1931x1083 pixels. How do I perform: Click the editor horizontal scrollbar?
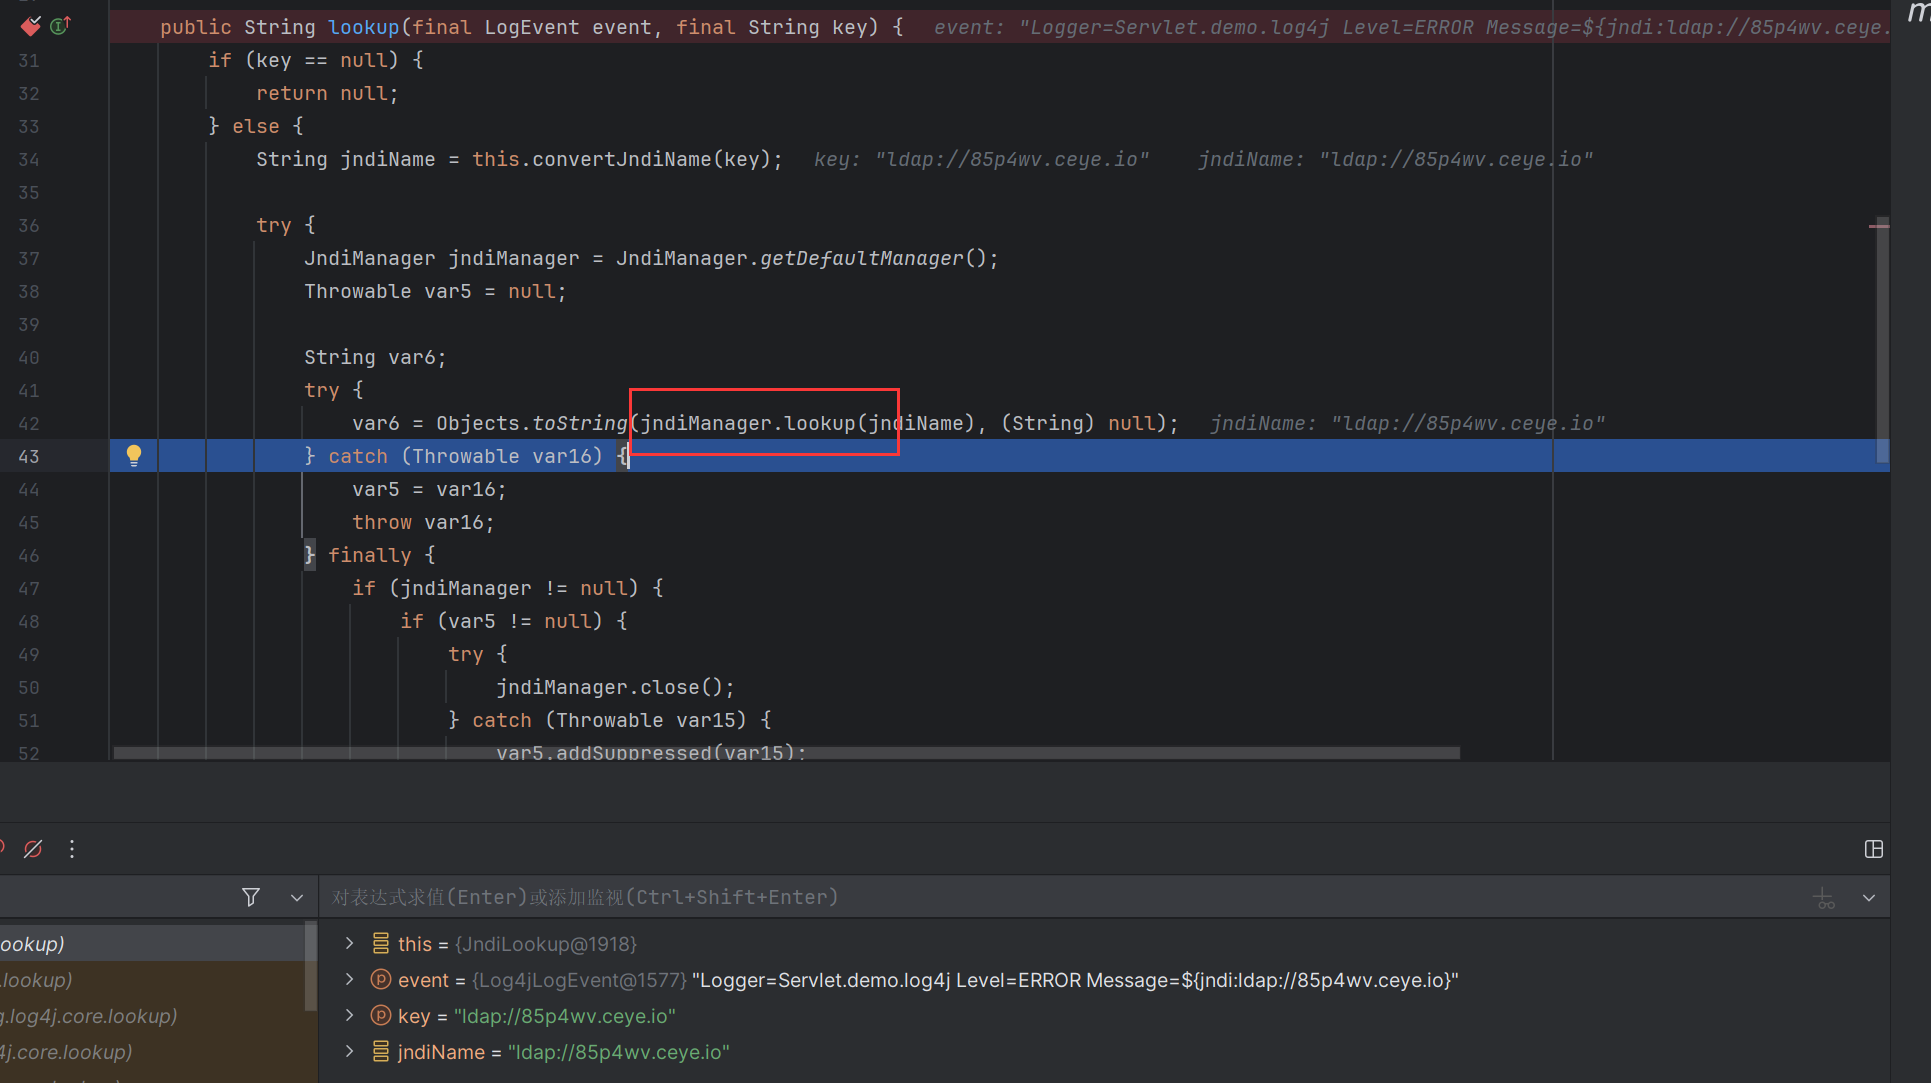pyautogui.click(x=787, y=752)
